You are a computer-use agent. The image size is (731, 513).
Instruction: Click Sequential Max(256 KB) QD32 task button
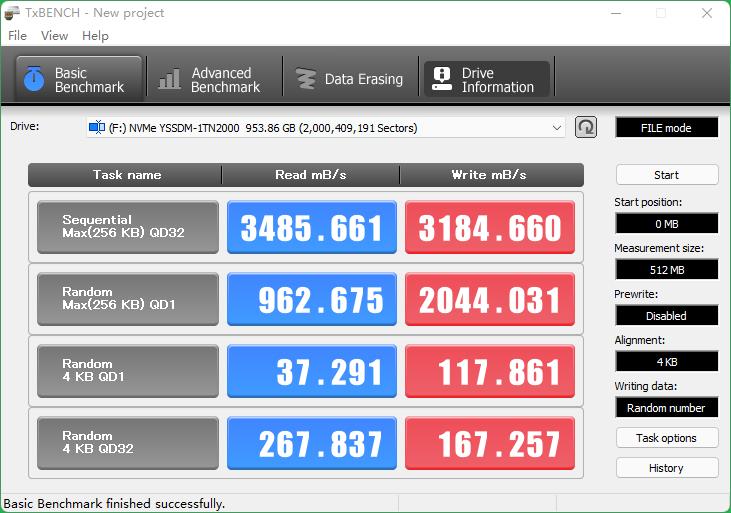click(x=128, y=227)
